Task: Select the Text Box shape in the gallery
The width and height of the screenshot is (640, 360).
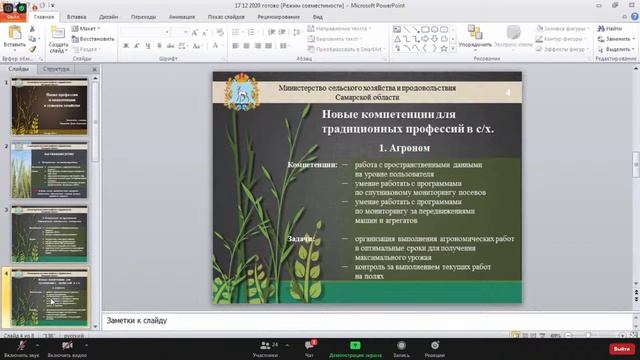Action: 397,29
